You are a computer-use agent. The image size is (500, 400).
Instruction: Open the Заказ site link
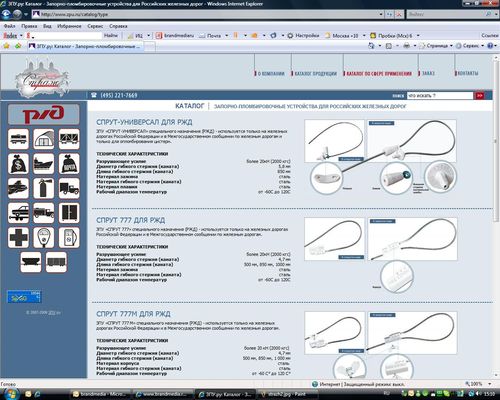point(428,73)
